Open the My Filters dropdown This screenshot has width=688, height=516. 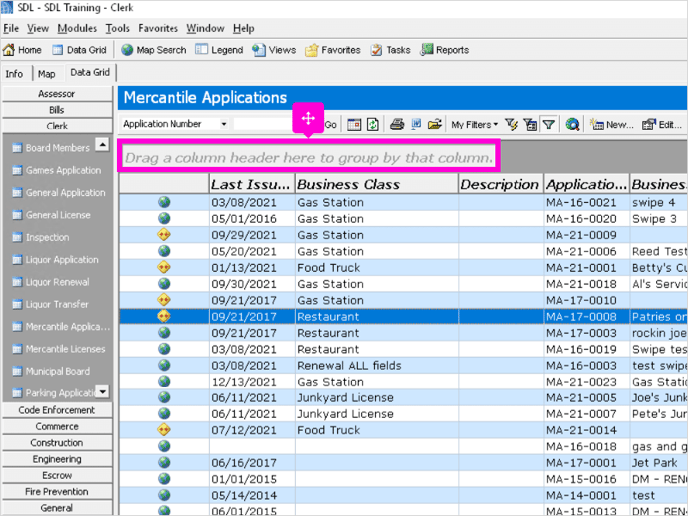point(474,125)
